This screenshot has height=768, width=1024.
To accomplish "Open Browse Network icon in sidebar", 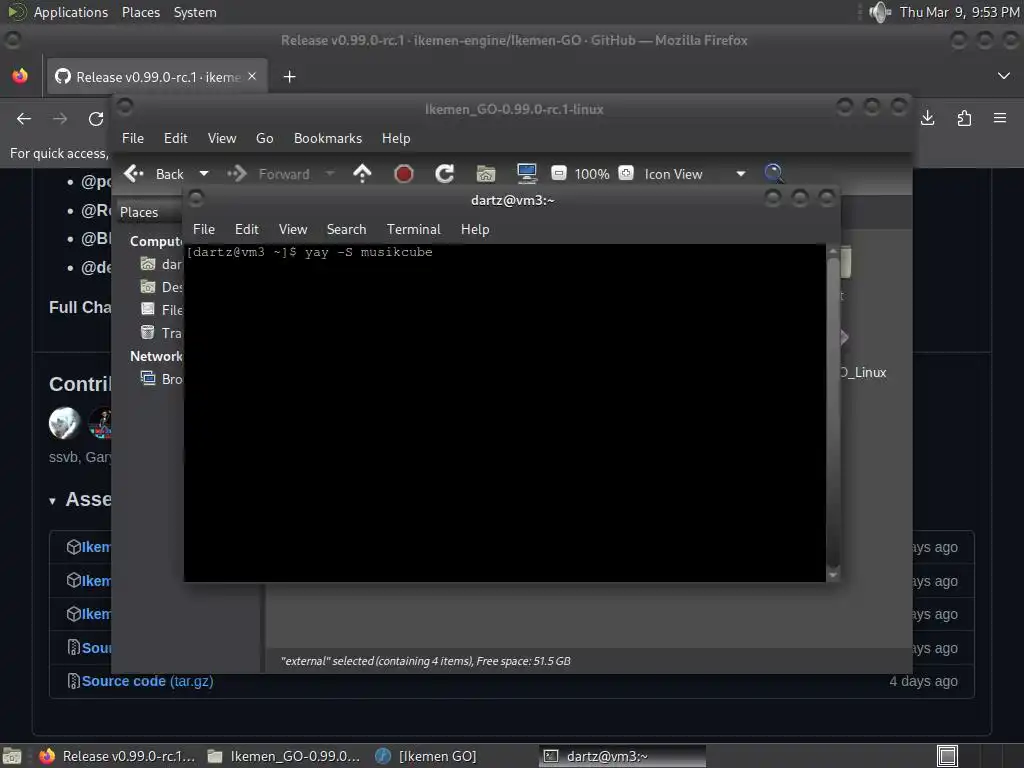I will [x=148, y=378].
